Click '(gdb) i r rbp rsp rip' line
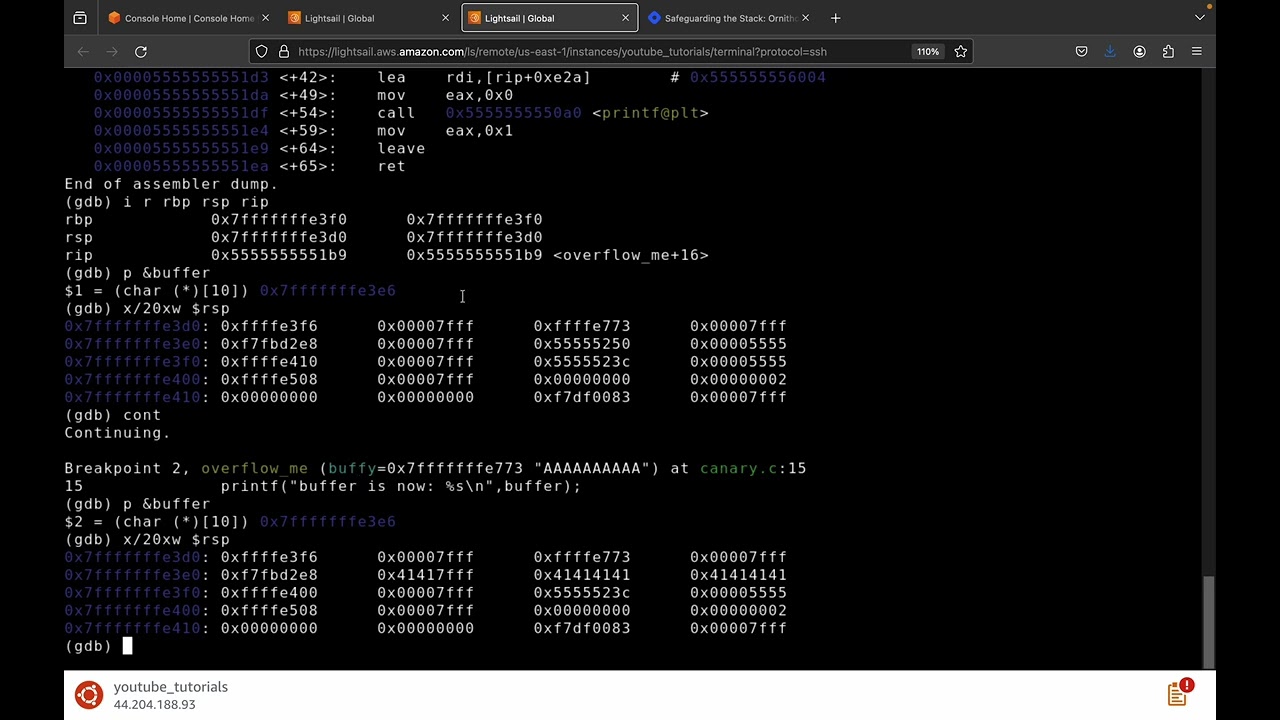The width and height of the screenshot is (1280, 720). 166,202
